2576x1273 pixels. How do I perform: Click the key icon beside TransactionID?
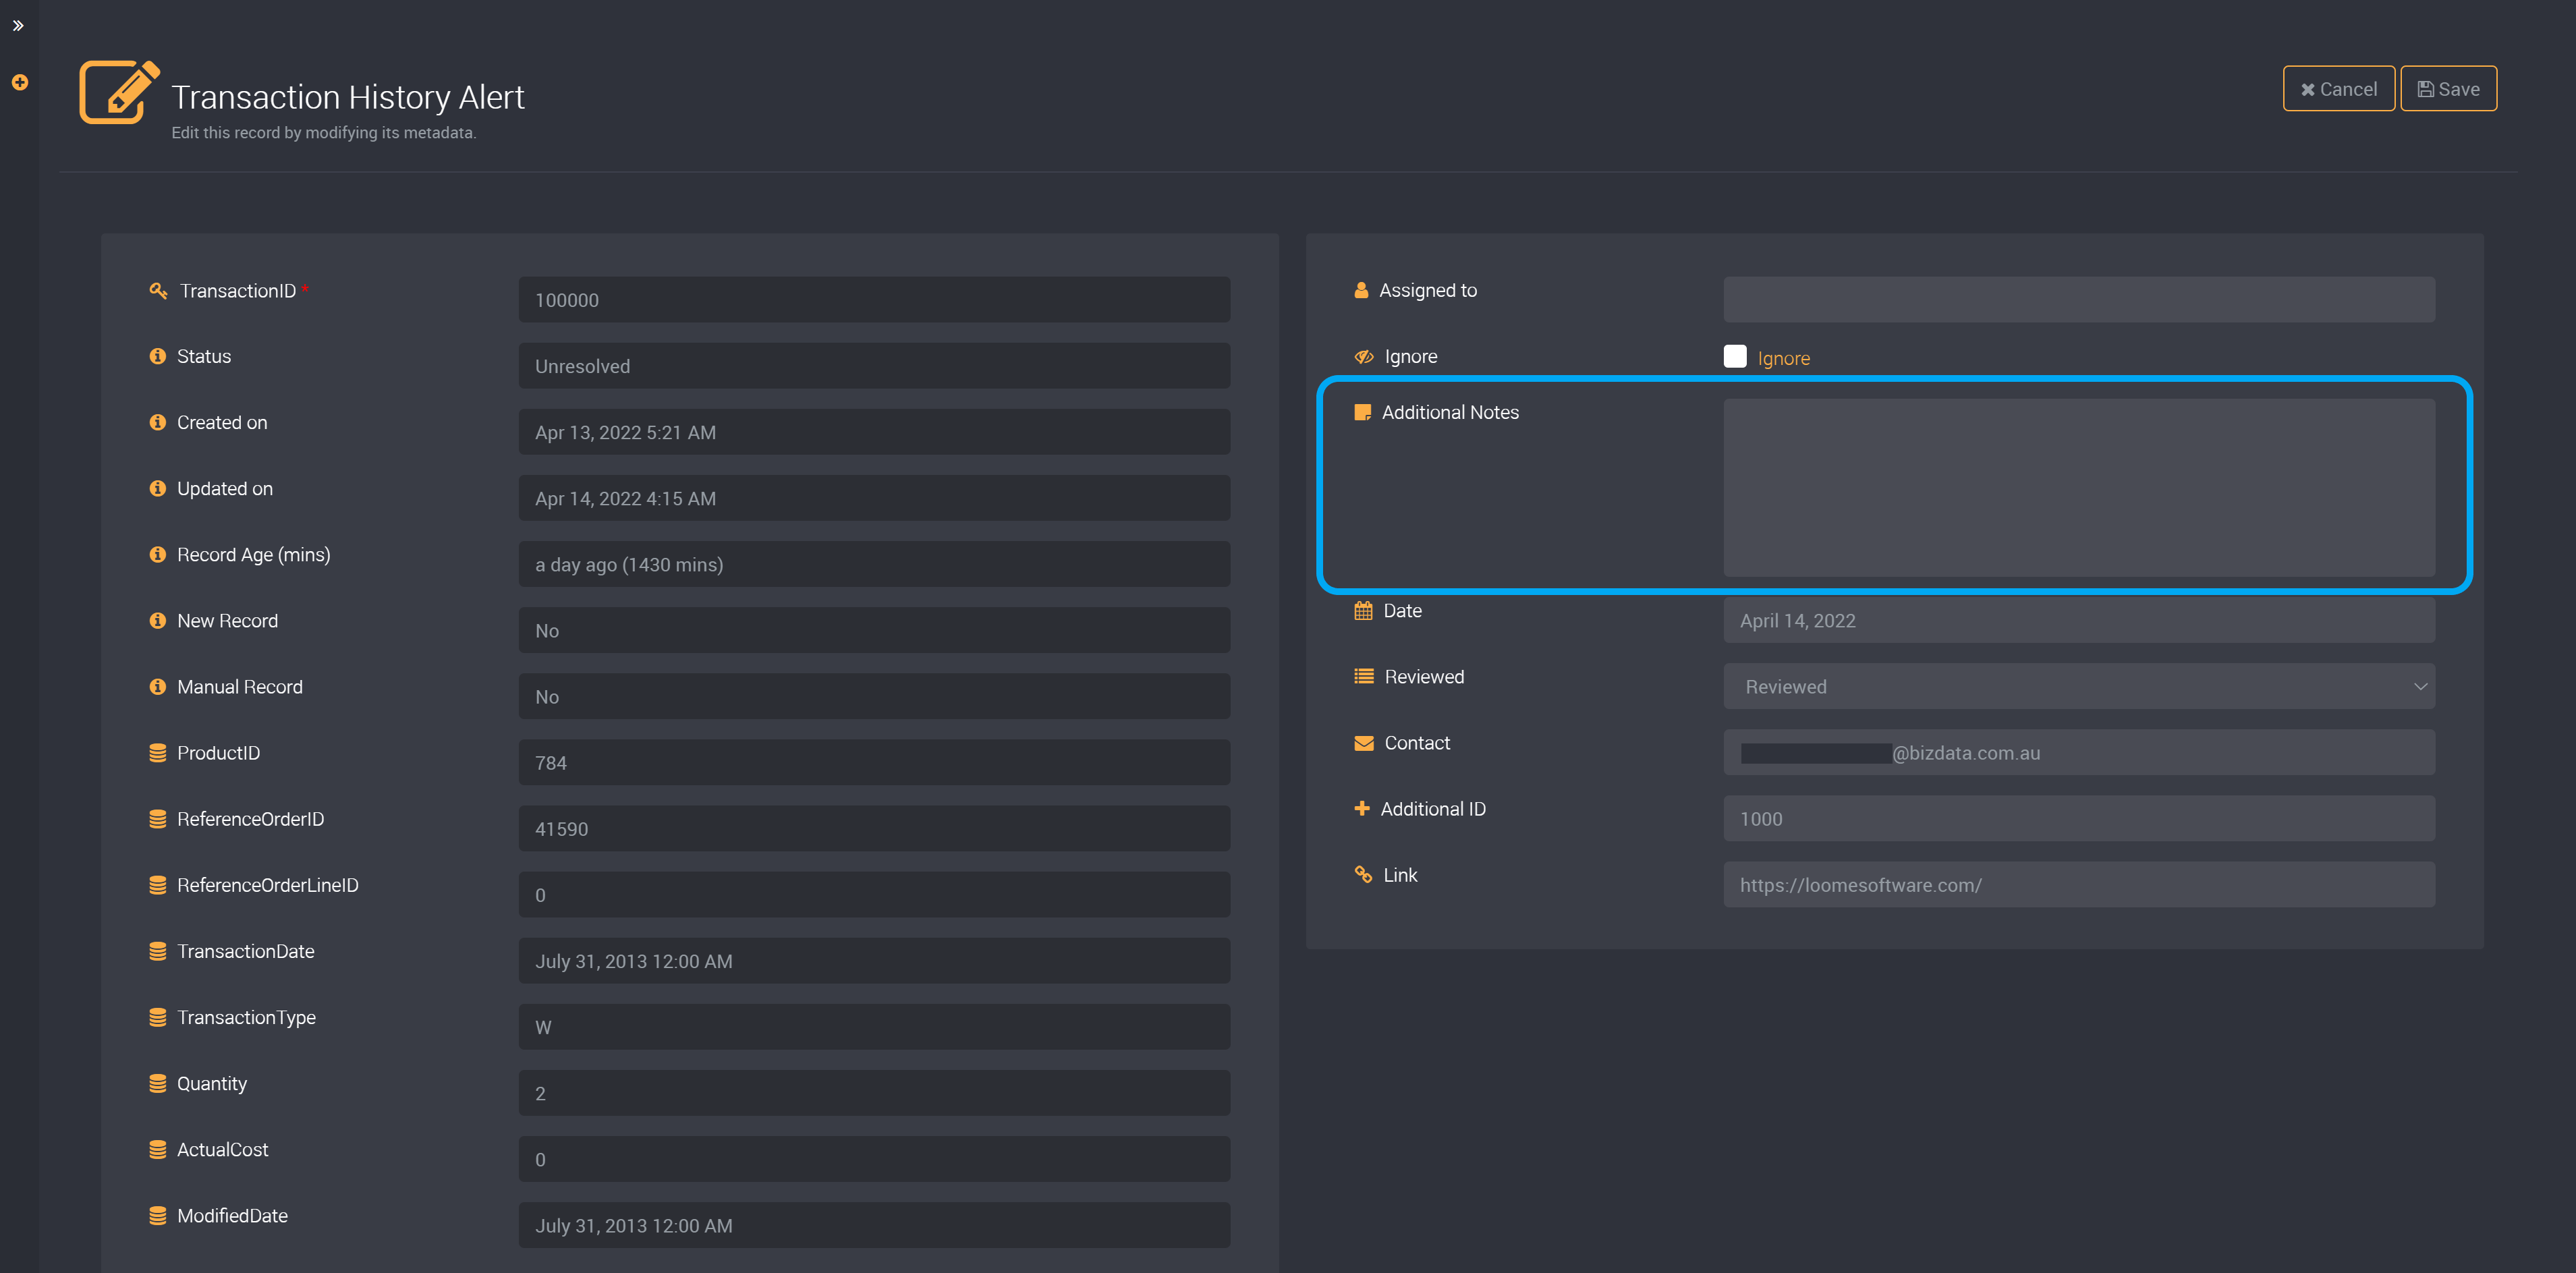point(158,291)
